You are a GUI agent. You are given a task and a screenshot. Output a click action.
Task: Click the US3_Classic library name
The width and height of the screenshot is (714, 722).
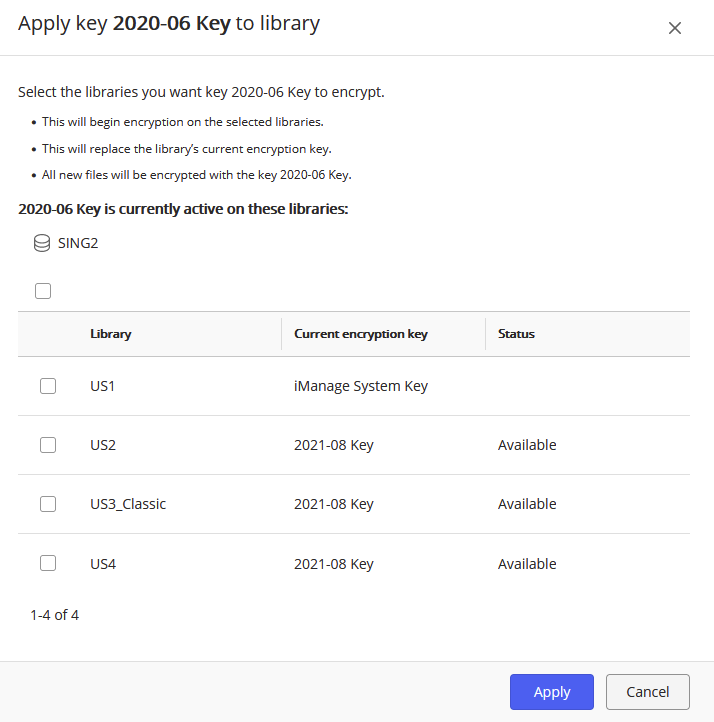click(128, 504)
